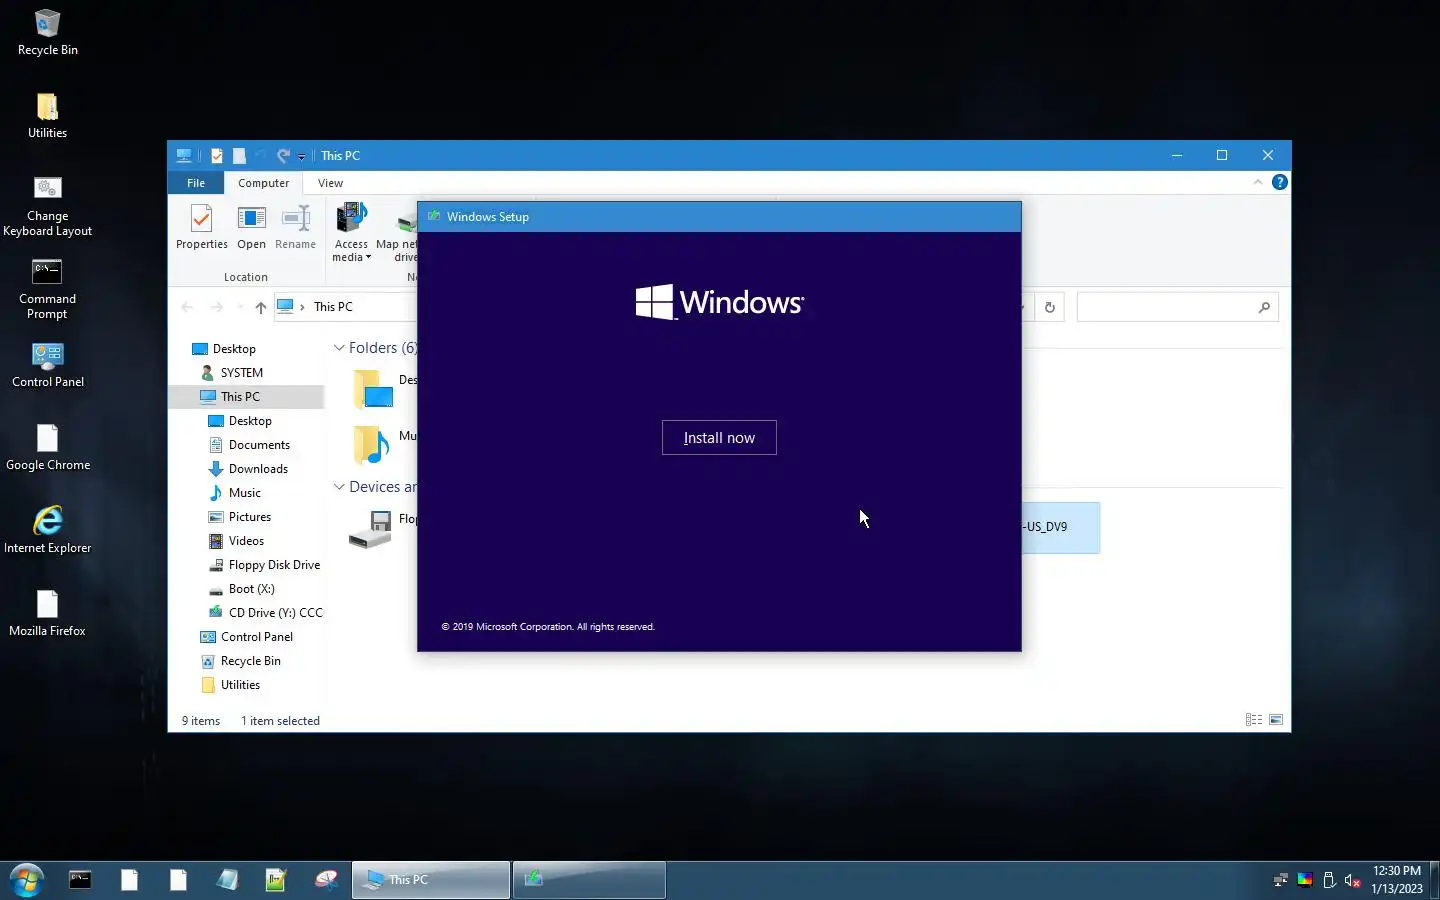Select the floppy drive icon in Devices

tap(371, 529)
